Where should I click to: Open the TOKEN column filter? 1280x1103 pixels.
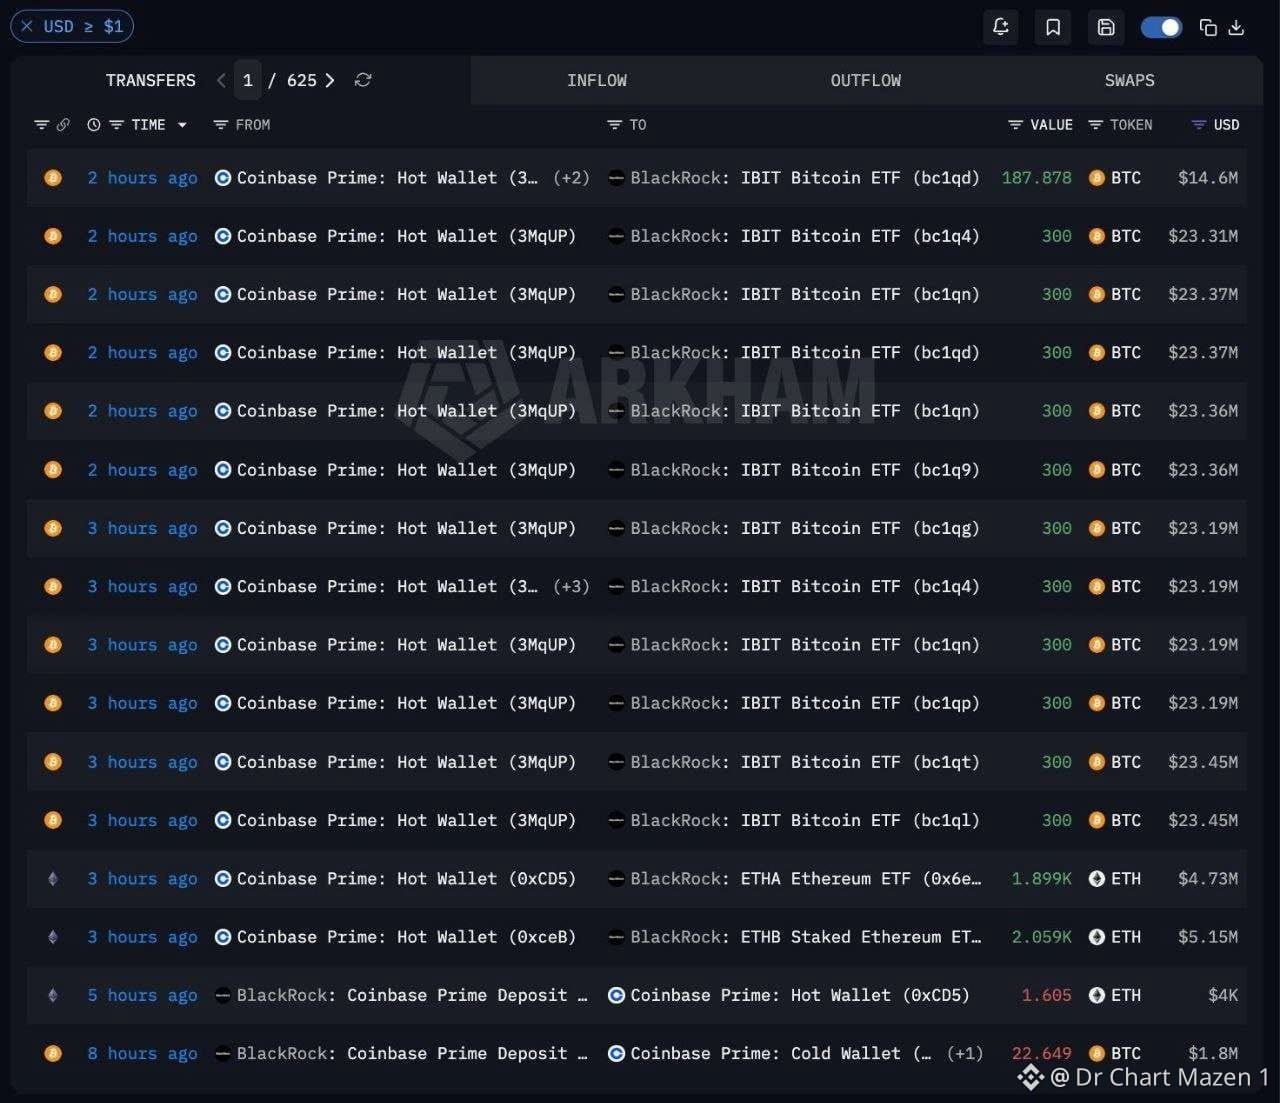(1095, 125)
